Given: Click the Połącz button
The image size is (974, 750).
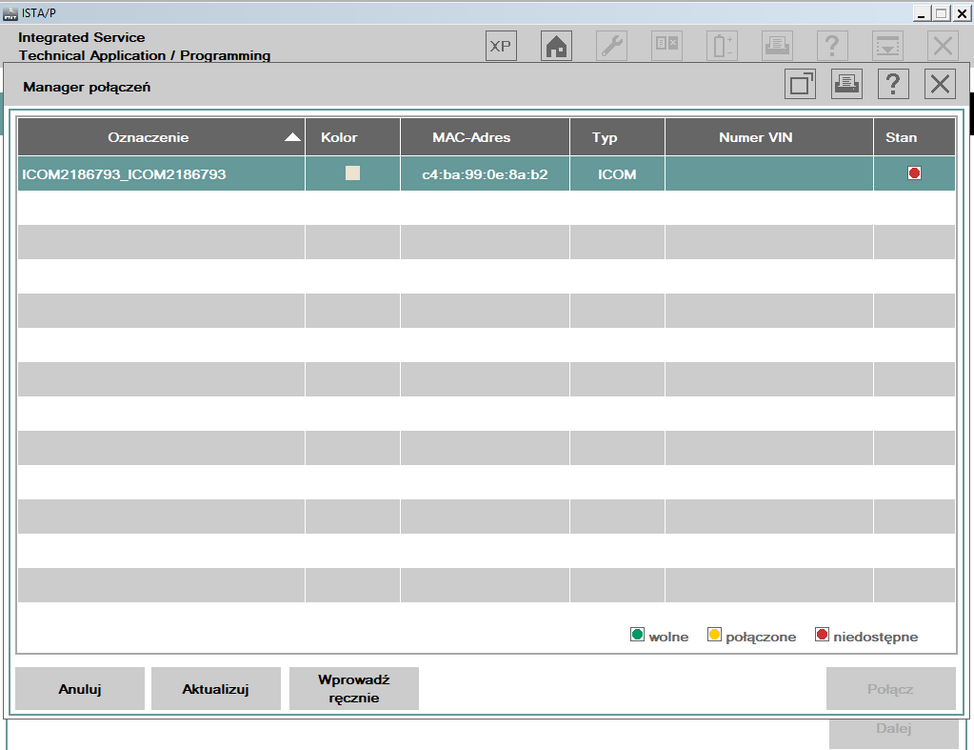Looking at the screenshot, I should [x=891, y=688].
